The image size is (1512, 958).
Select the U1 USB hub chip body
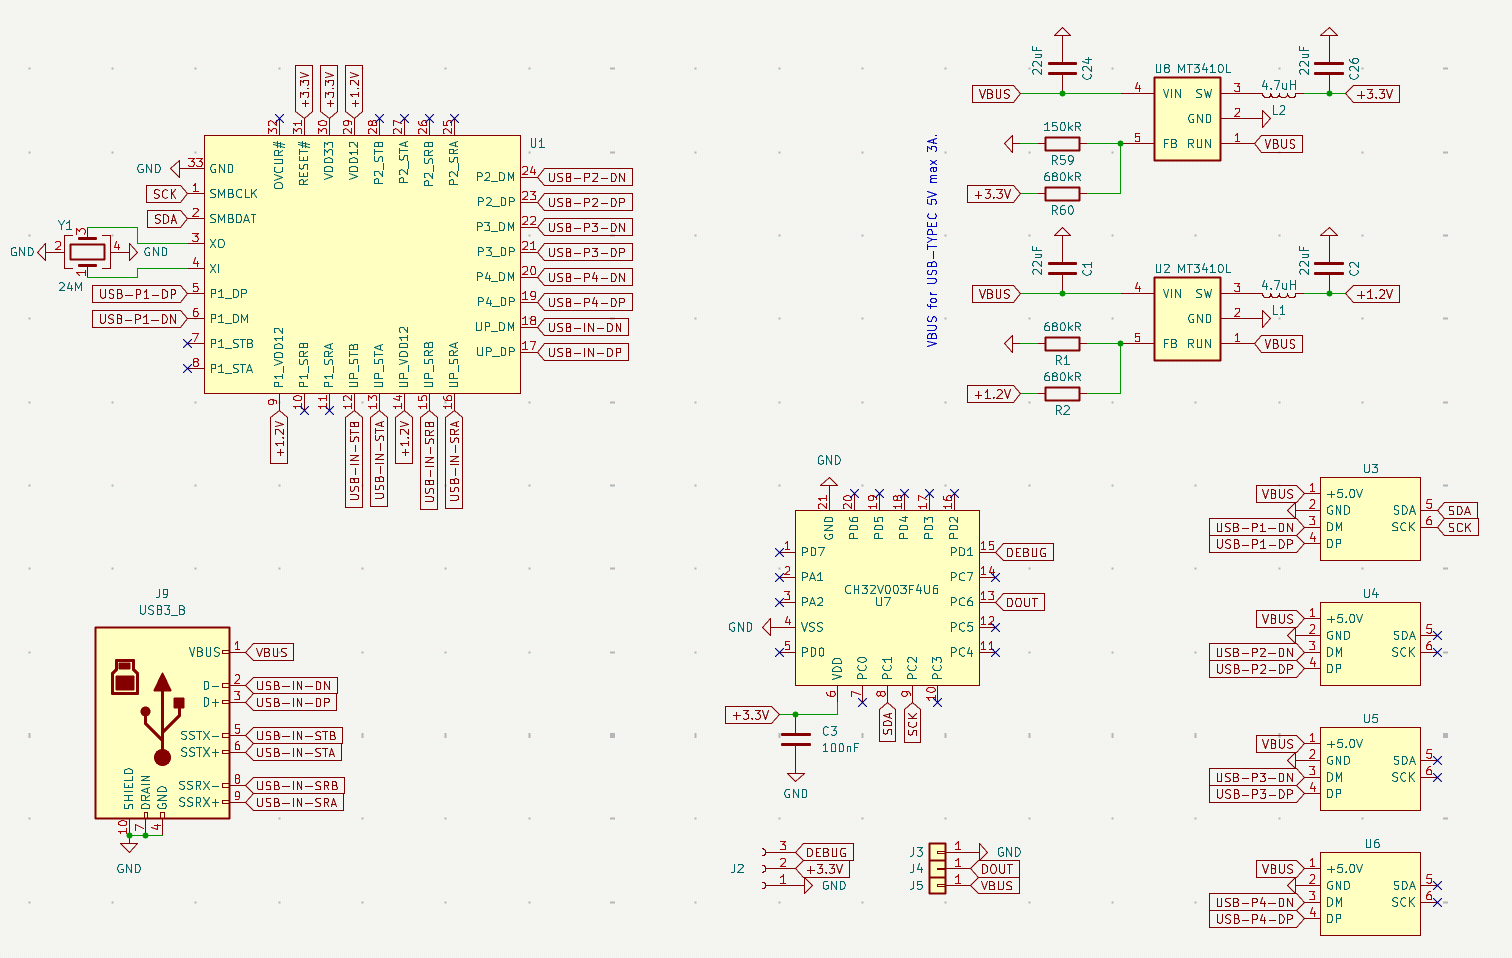[x=362, y=264]
